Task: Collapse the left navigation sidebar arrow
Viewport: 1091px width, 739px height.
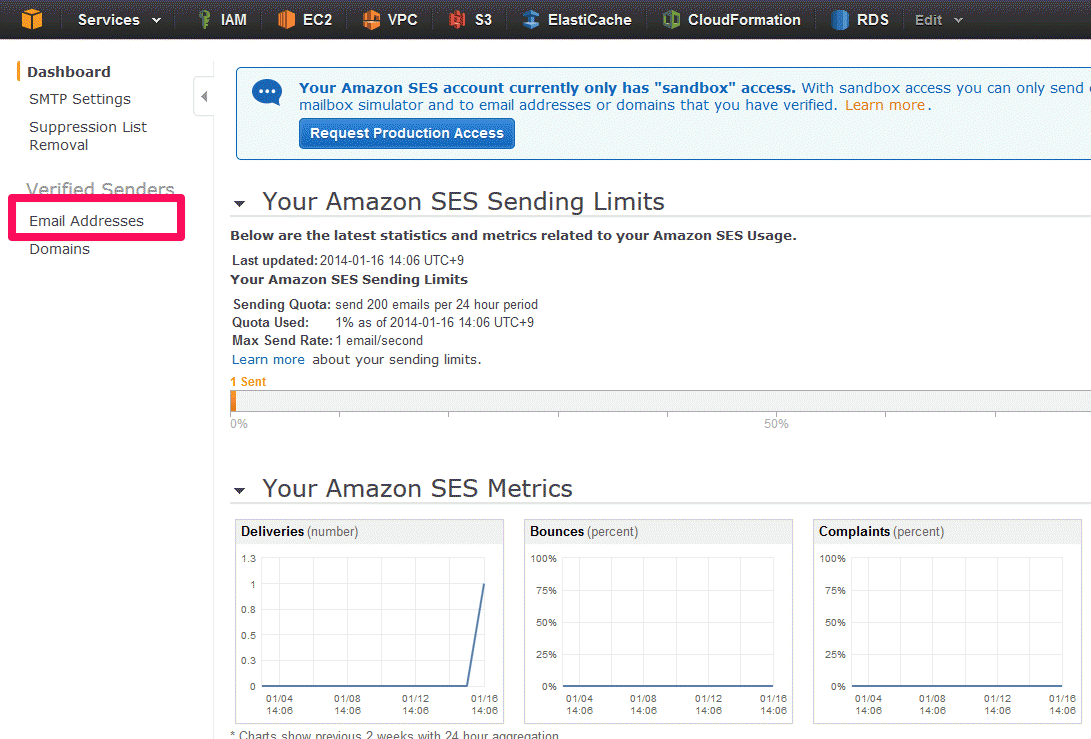Action: coord(203,97)
